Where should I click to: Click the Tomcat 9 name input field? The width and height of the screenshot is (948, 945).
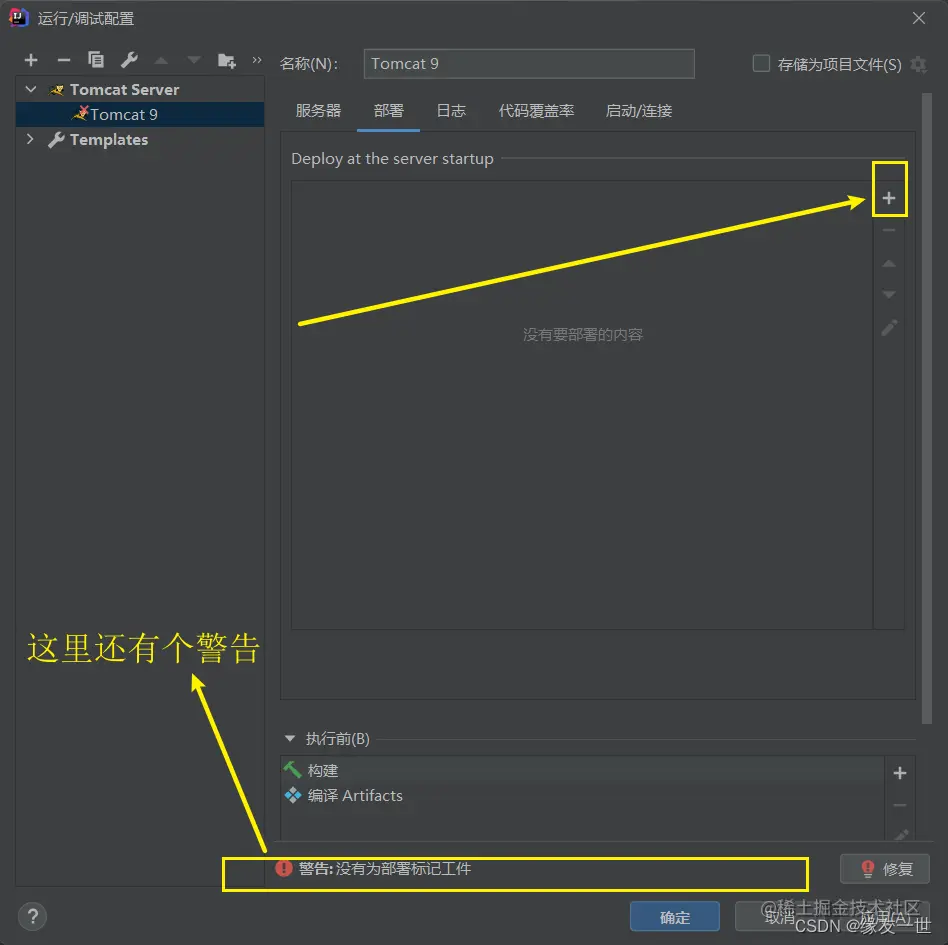(528, 63)
